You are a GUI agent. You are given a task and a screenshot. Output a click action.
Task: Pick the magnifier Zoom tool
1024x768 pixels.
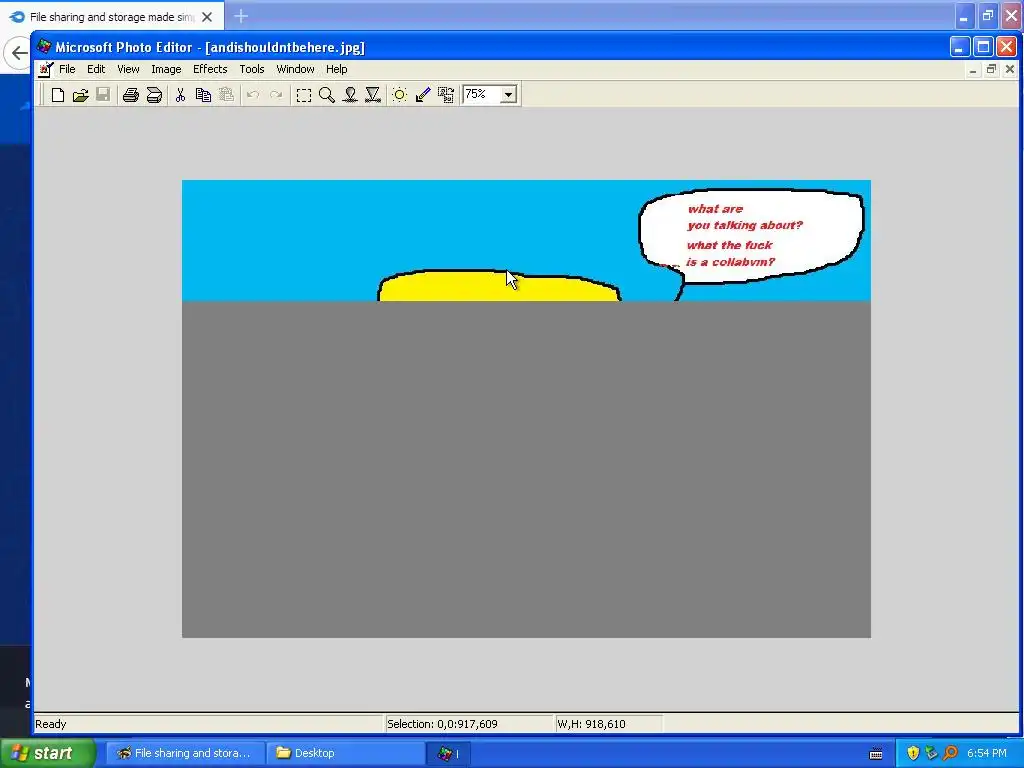[327, 95]
